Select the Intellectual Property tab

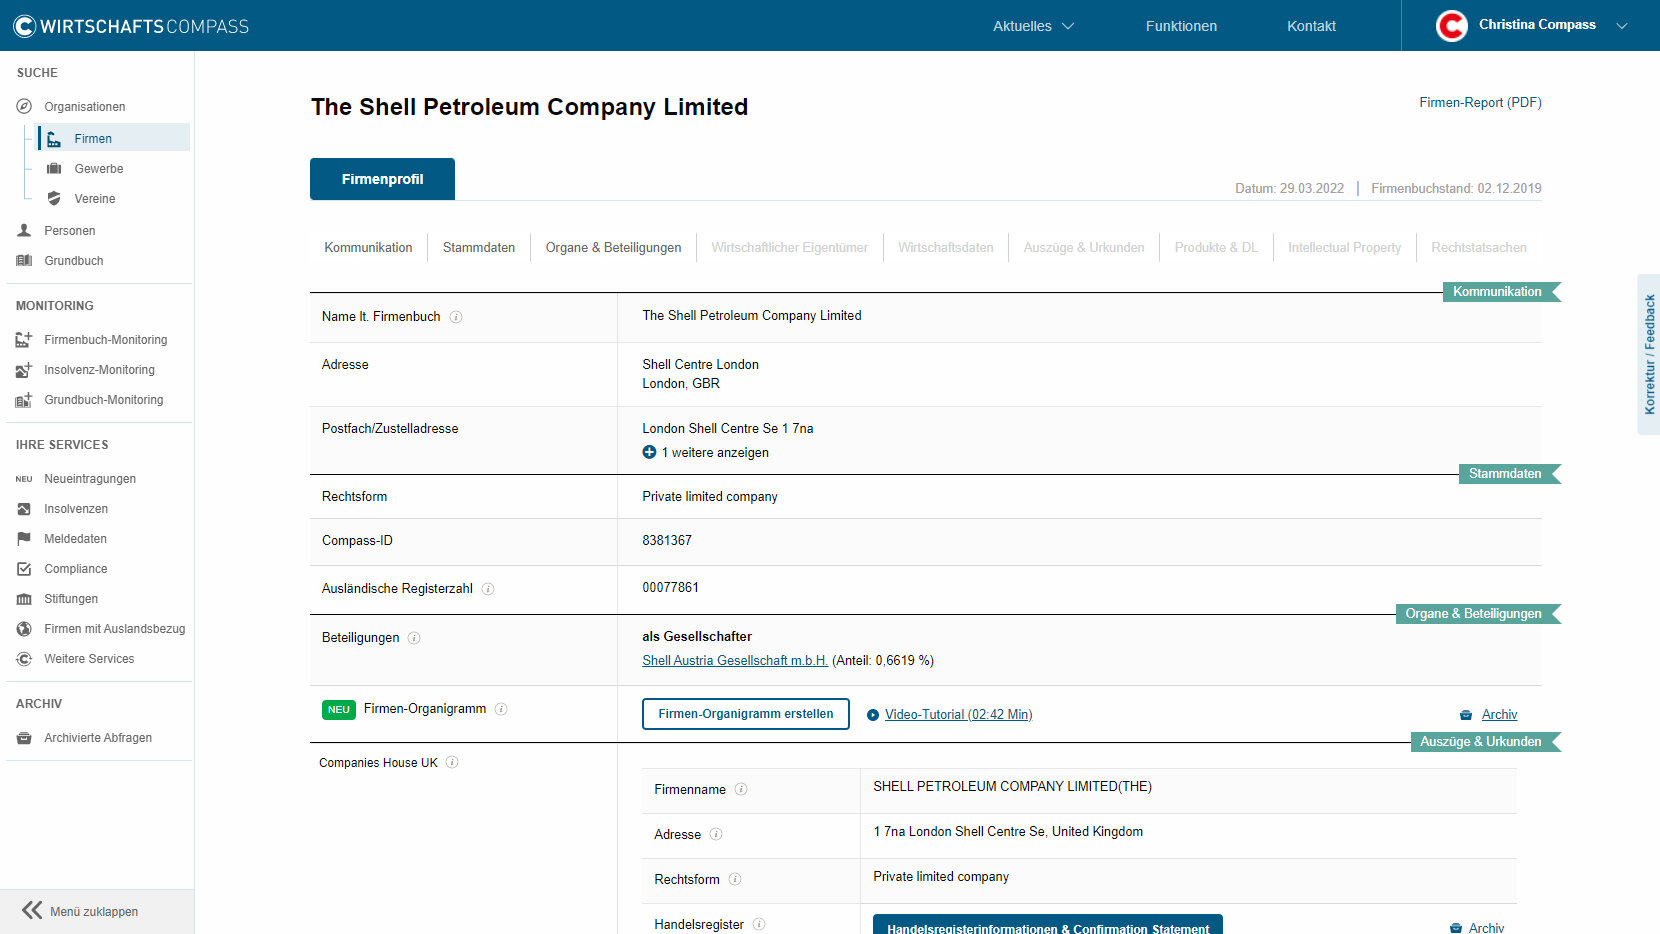tap(1344, 247)
